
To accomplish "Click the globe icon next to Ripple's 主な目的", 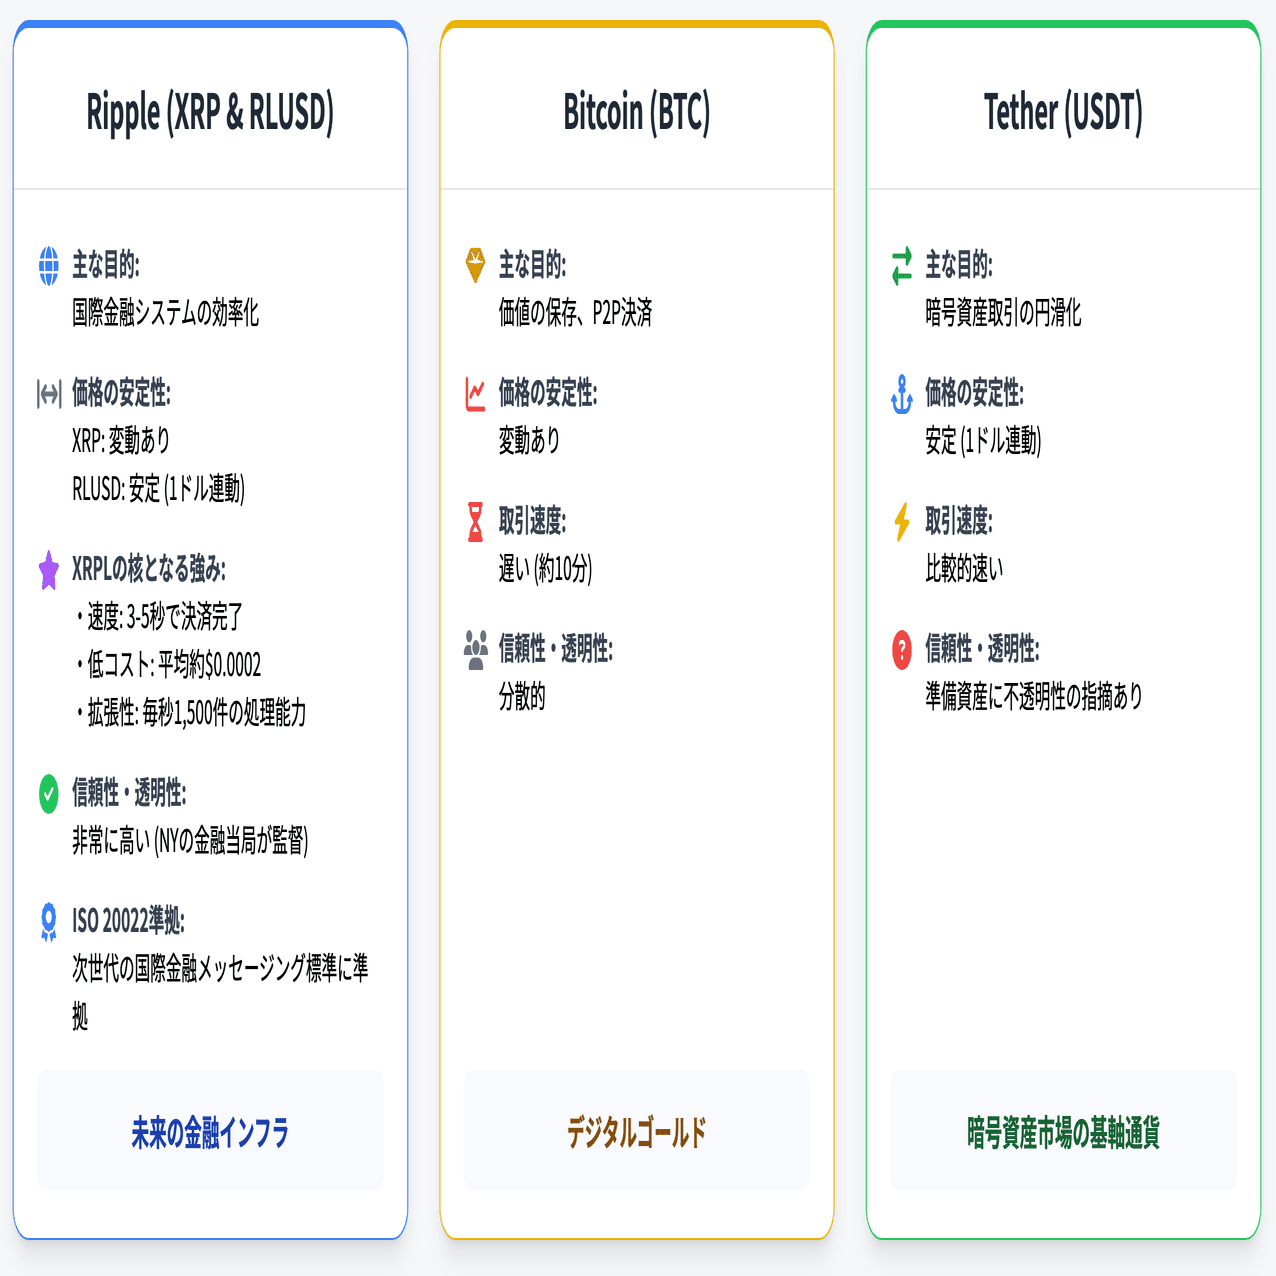I will tap(47, 266).
